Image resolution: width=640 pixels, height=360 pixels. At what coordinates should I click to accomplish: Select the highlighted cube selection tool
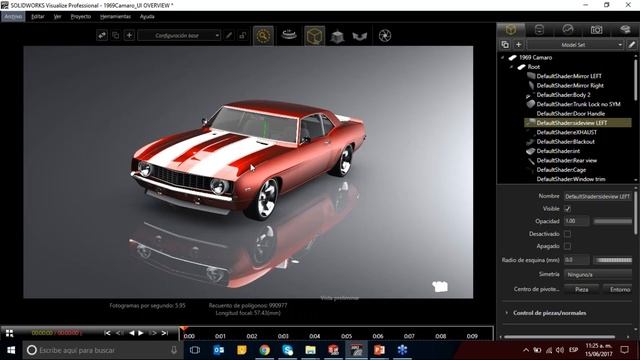click(x=315, y=36)
